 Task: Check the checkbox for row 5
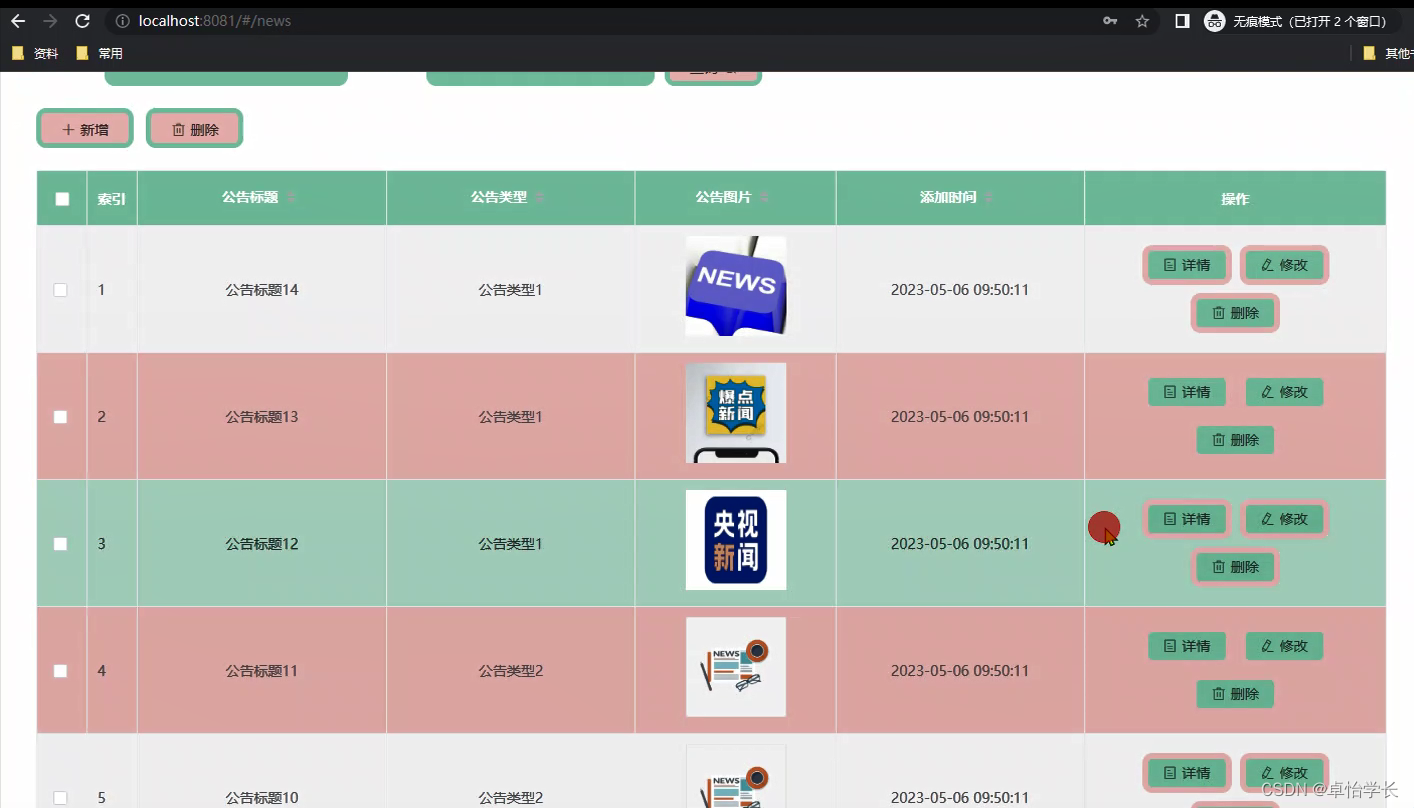coord(61,798)
